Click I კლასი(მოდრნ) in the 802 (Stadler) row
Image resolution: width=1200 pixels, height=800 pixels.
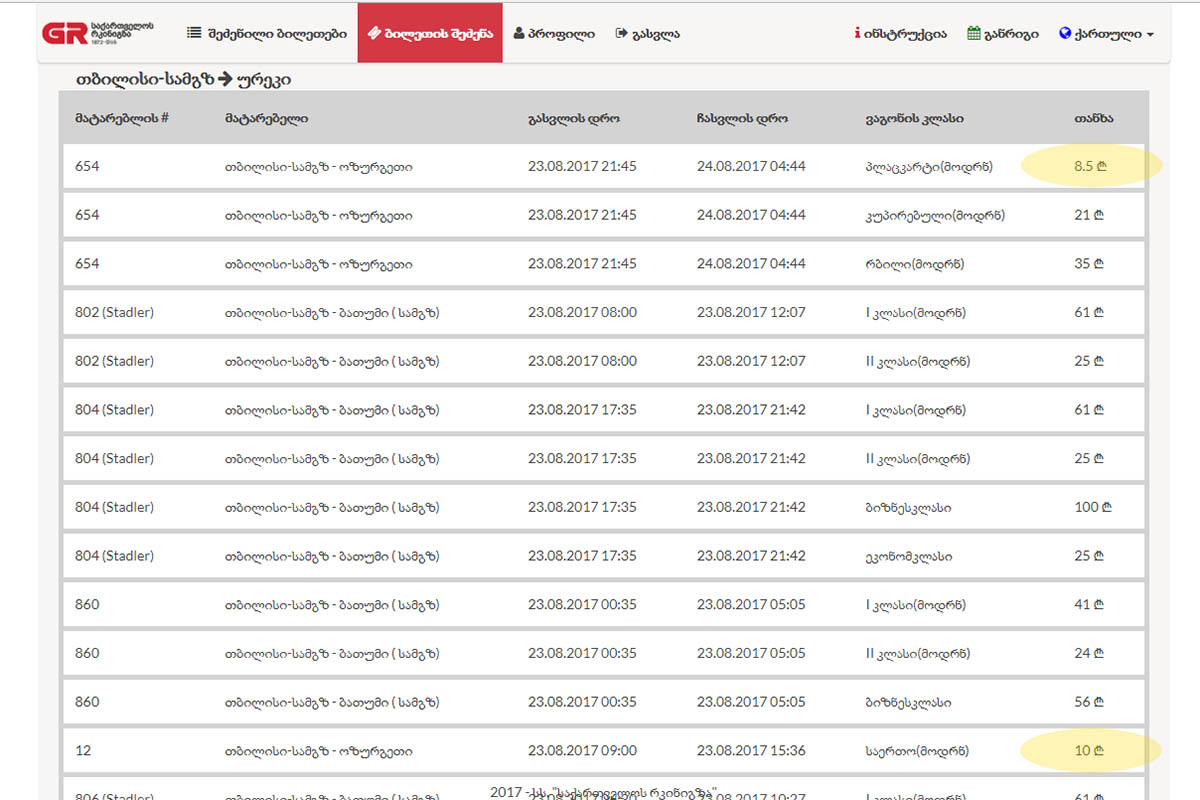(x=915, y=312)
